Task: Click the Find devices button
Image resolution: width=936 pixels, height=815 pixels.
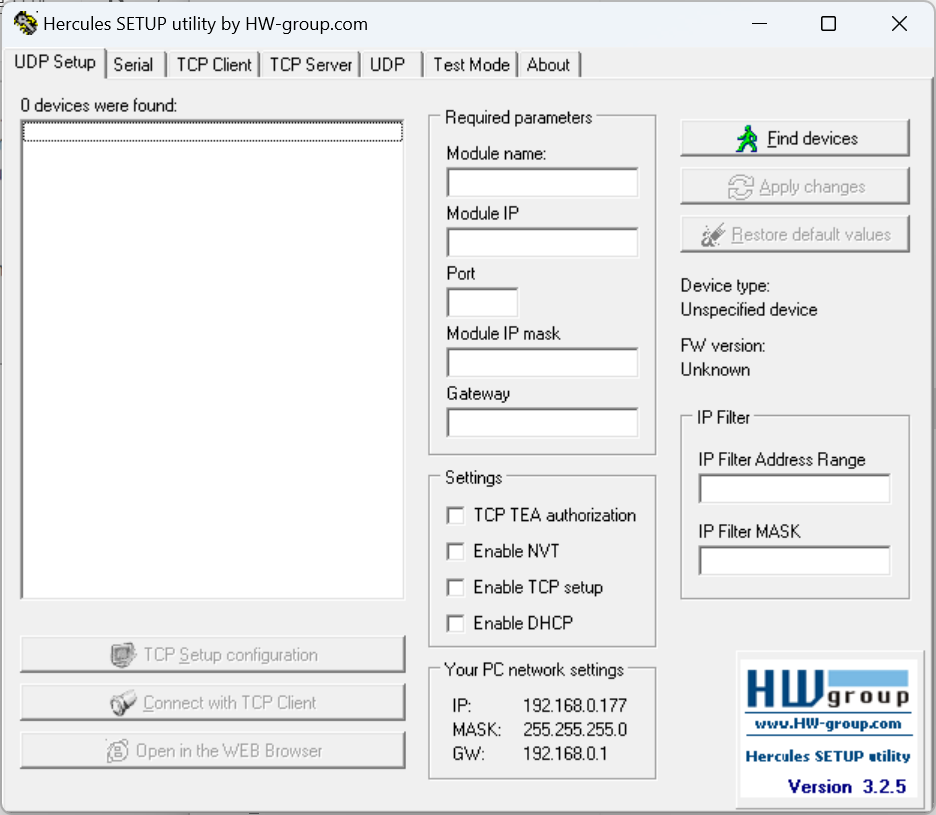Action: (x=795, y=139)
